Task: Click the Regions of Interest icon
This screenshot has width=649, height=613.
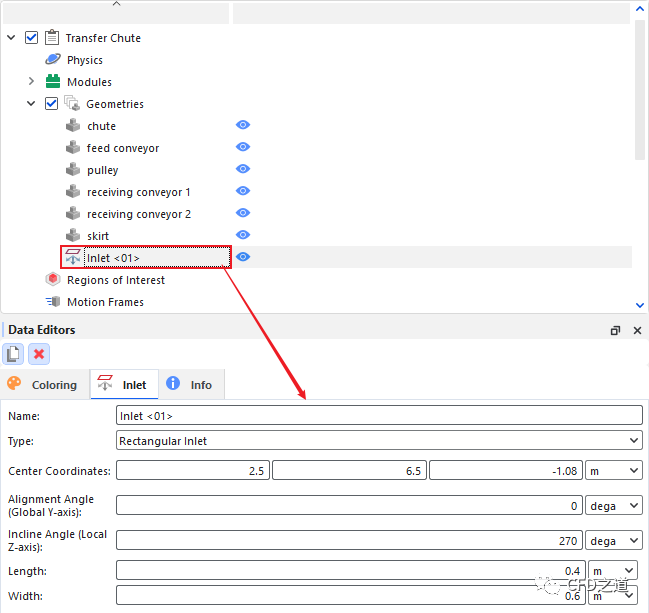Action: pos(53,280)
